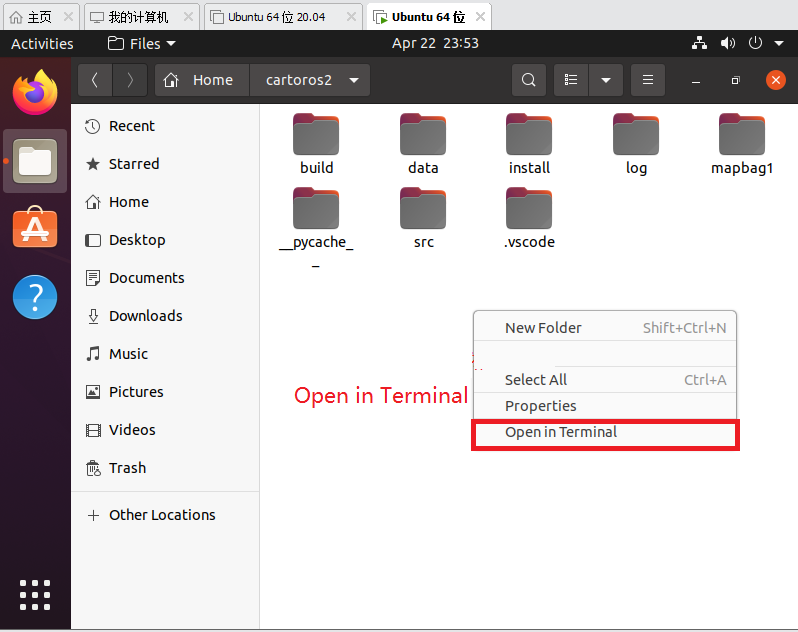Viewport: 798px width, 632px height.
Task: Open Ubuntu Software from the dock
Action: click(x=35, y=227)
